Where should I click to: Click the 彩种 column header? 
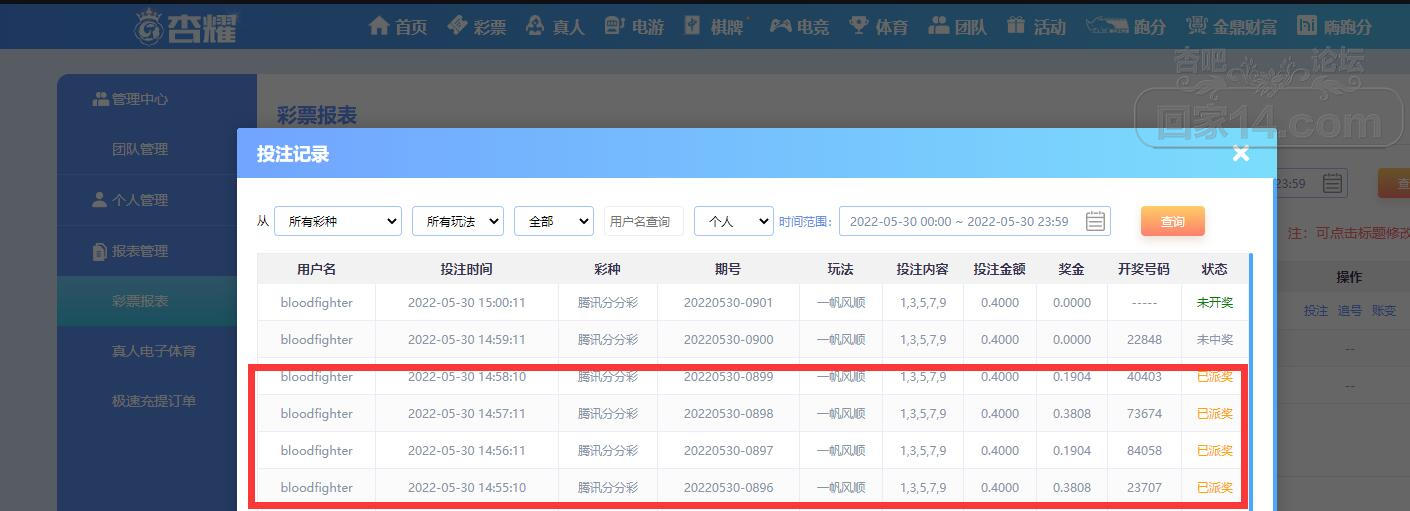coord(607,269)
